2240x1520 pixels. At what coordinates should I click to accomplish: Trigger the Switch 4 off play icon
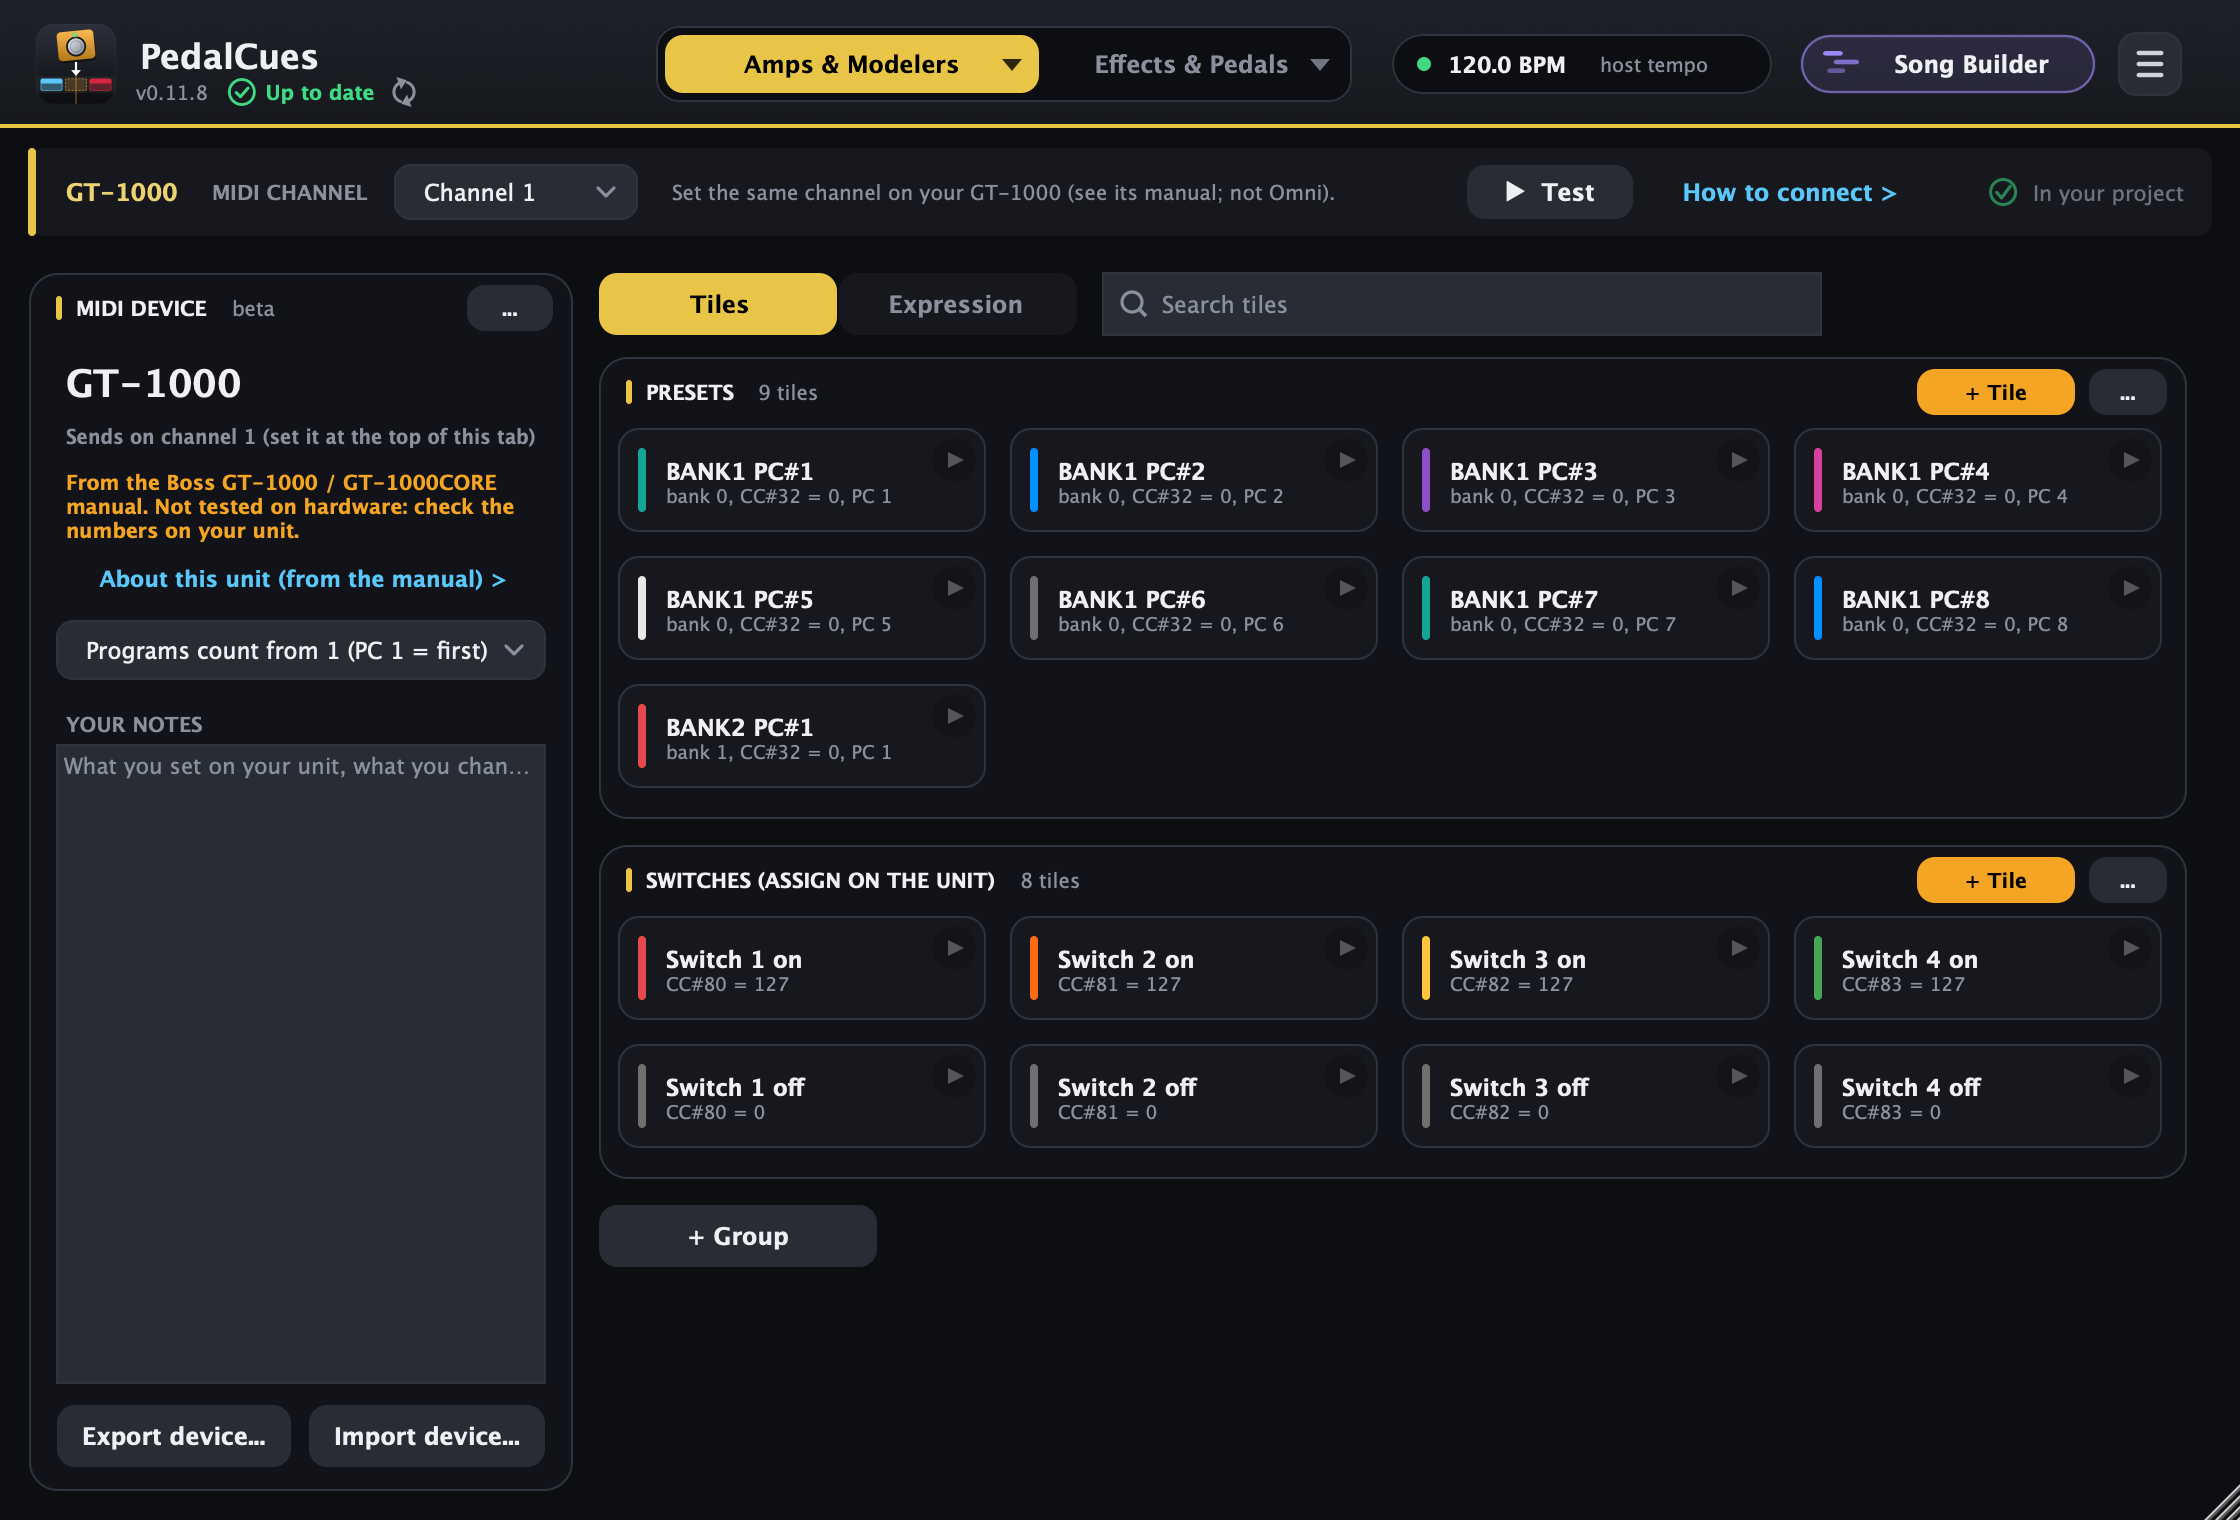pyautogui.click(x=2131, y=1076)
